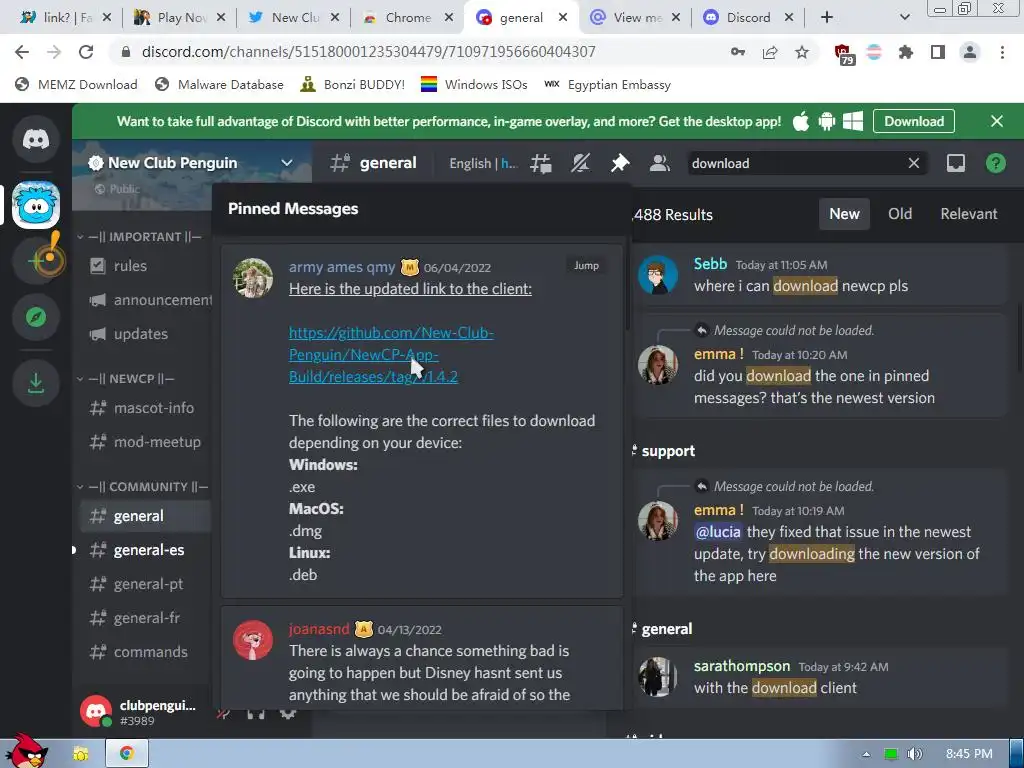The width and height of the screenshot is (1024, 768).
Task: Click the Android platform icon in banner
Action: pyautogui.click(x=827, y=121)
